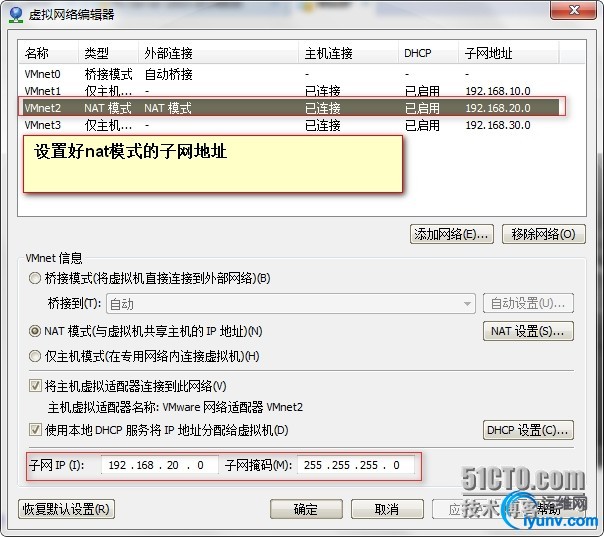
Task: Click subnet address 192.168.20.0 cell
Action: [498, 108]
